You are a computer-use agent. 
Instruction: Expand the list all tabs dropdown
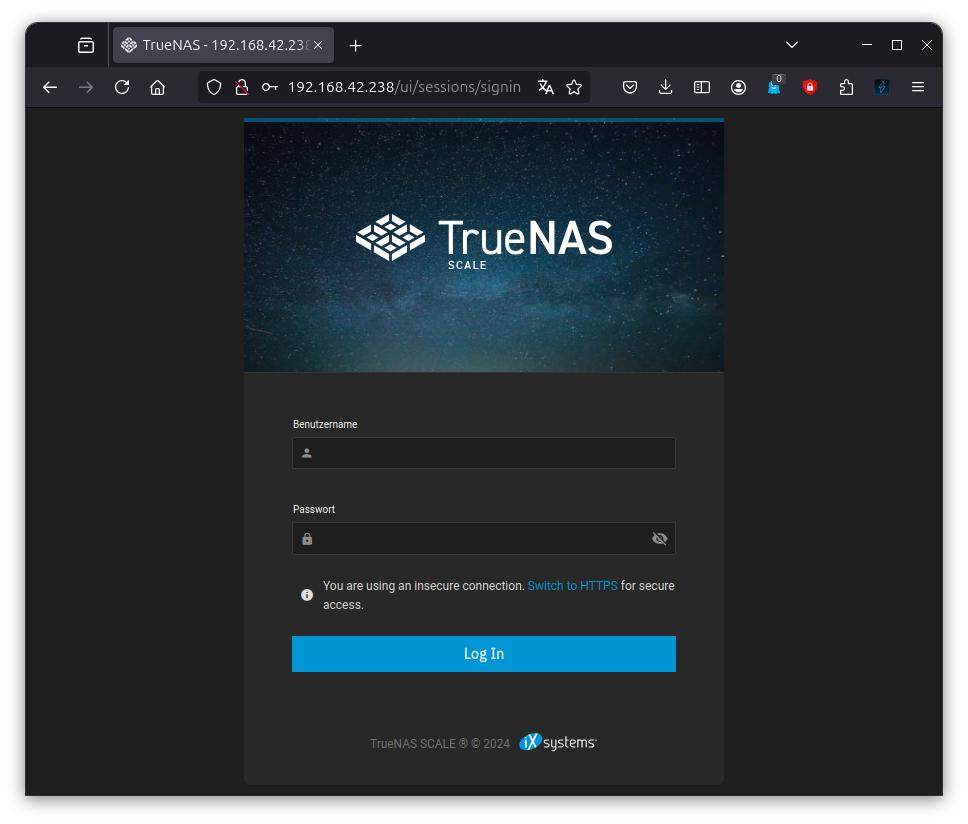coord(791,45)
